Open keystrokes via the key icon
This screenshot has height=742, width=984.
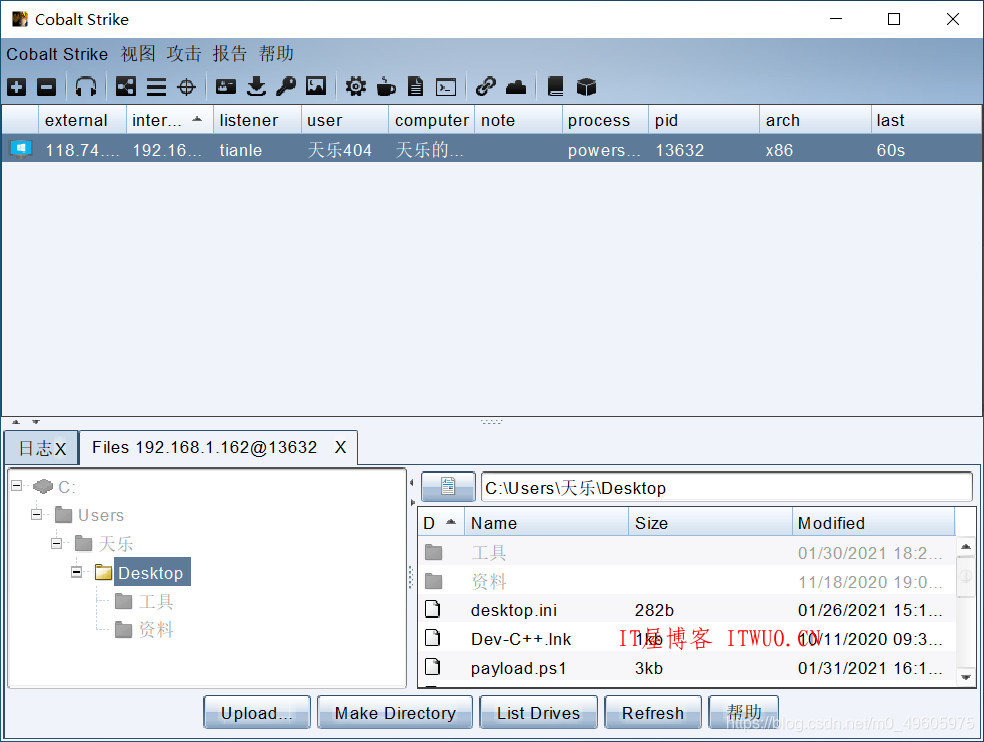[286, 87]
